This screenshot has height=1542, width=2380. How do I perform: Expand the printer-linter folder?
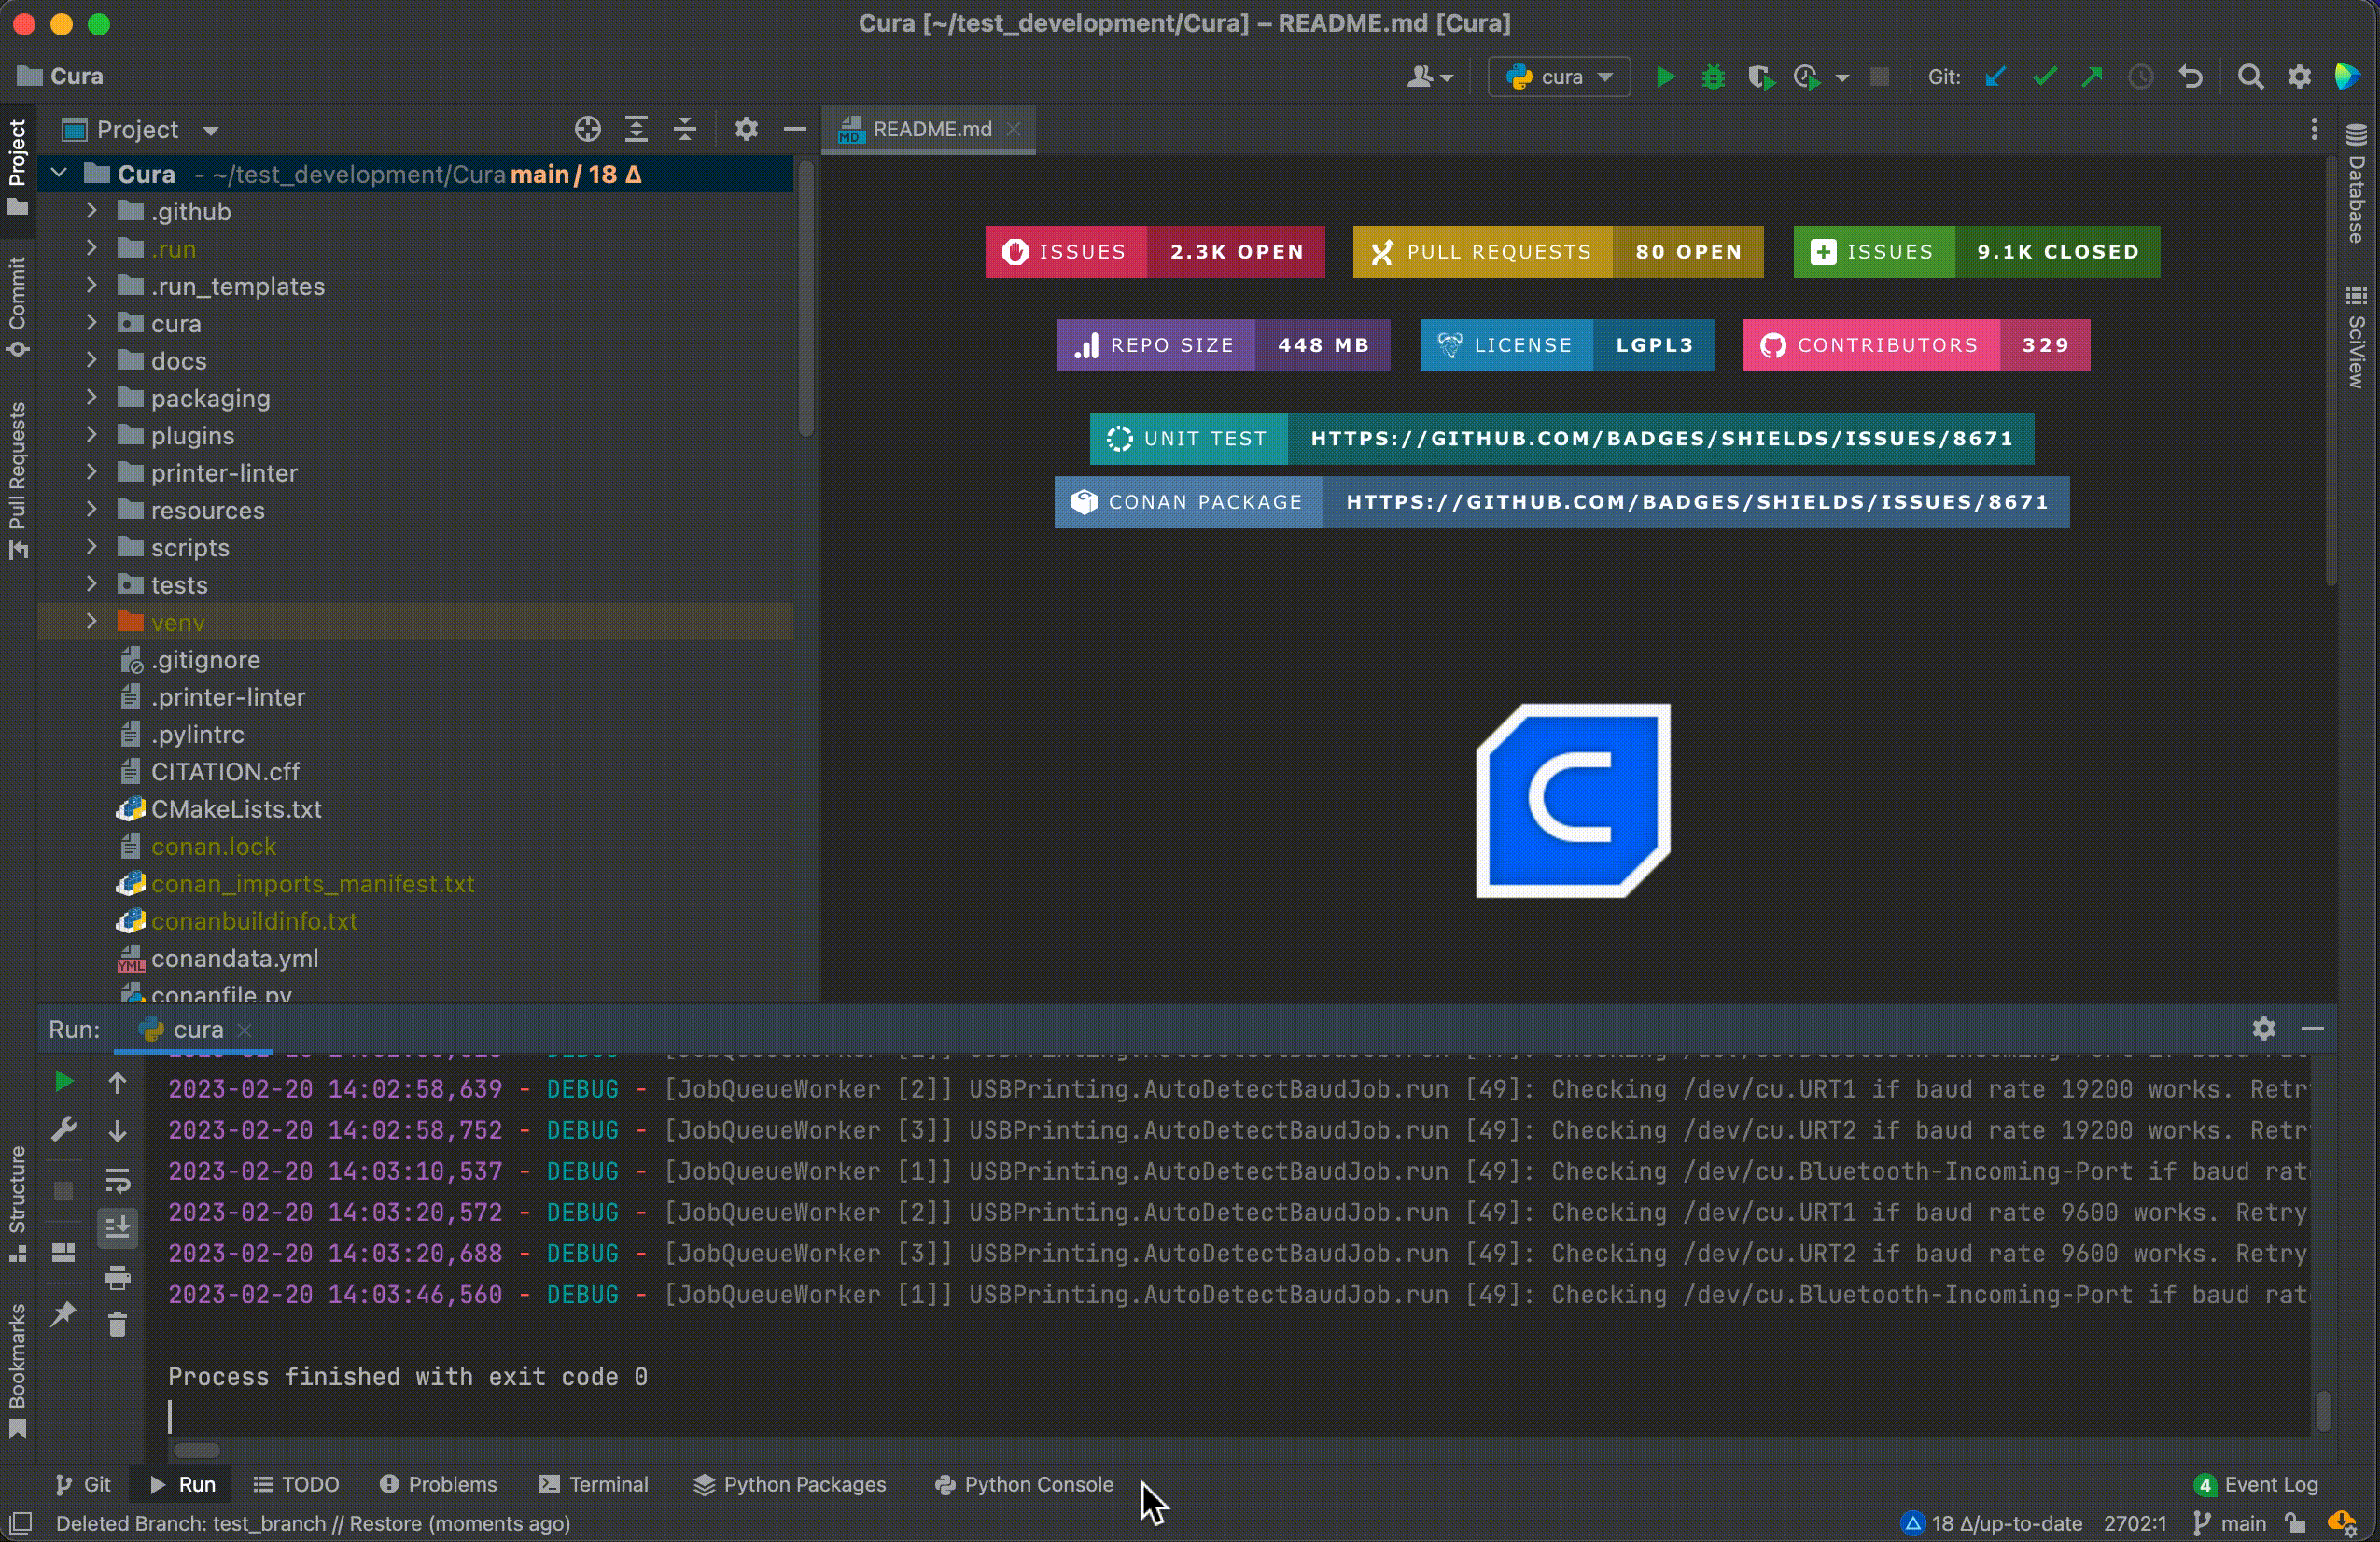pos(91,472)
